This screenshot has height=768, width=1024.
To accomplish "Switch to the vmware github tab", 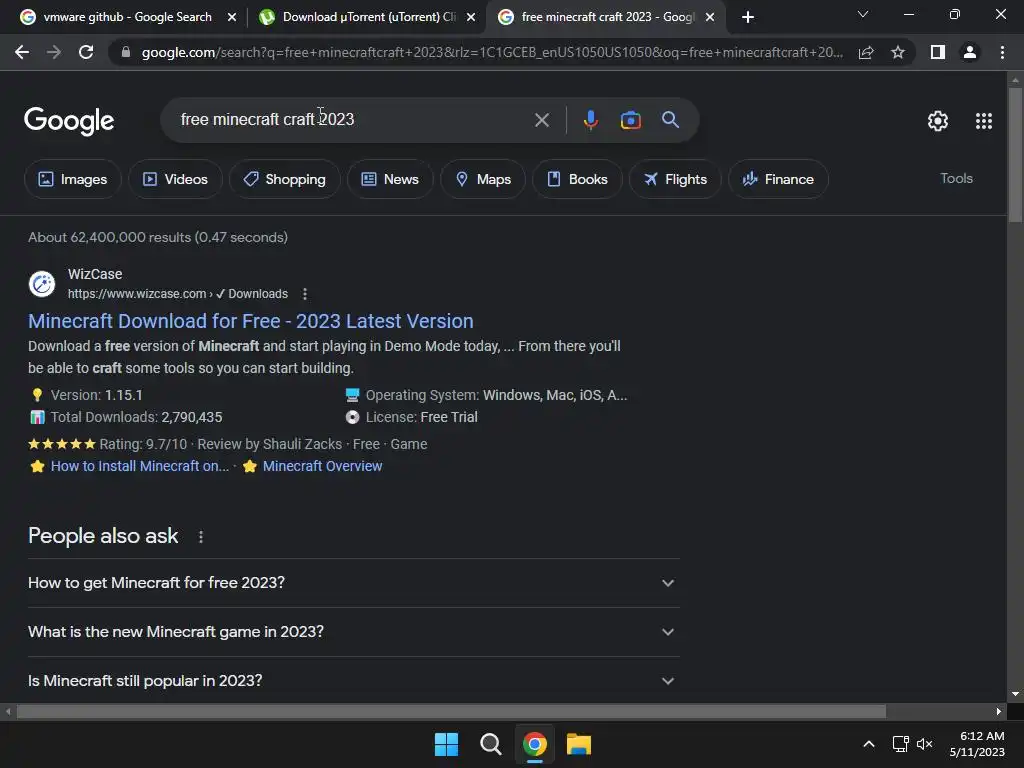I will pyautogui.click(x=127, y=17).
